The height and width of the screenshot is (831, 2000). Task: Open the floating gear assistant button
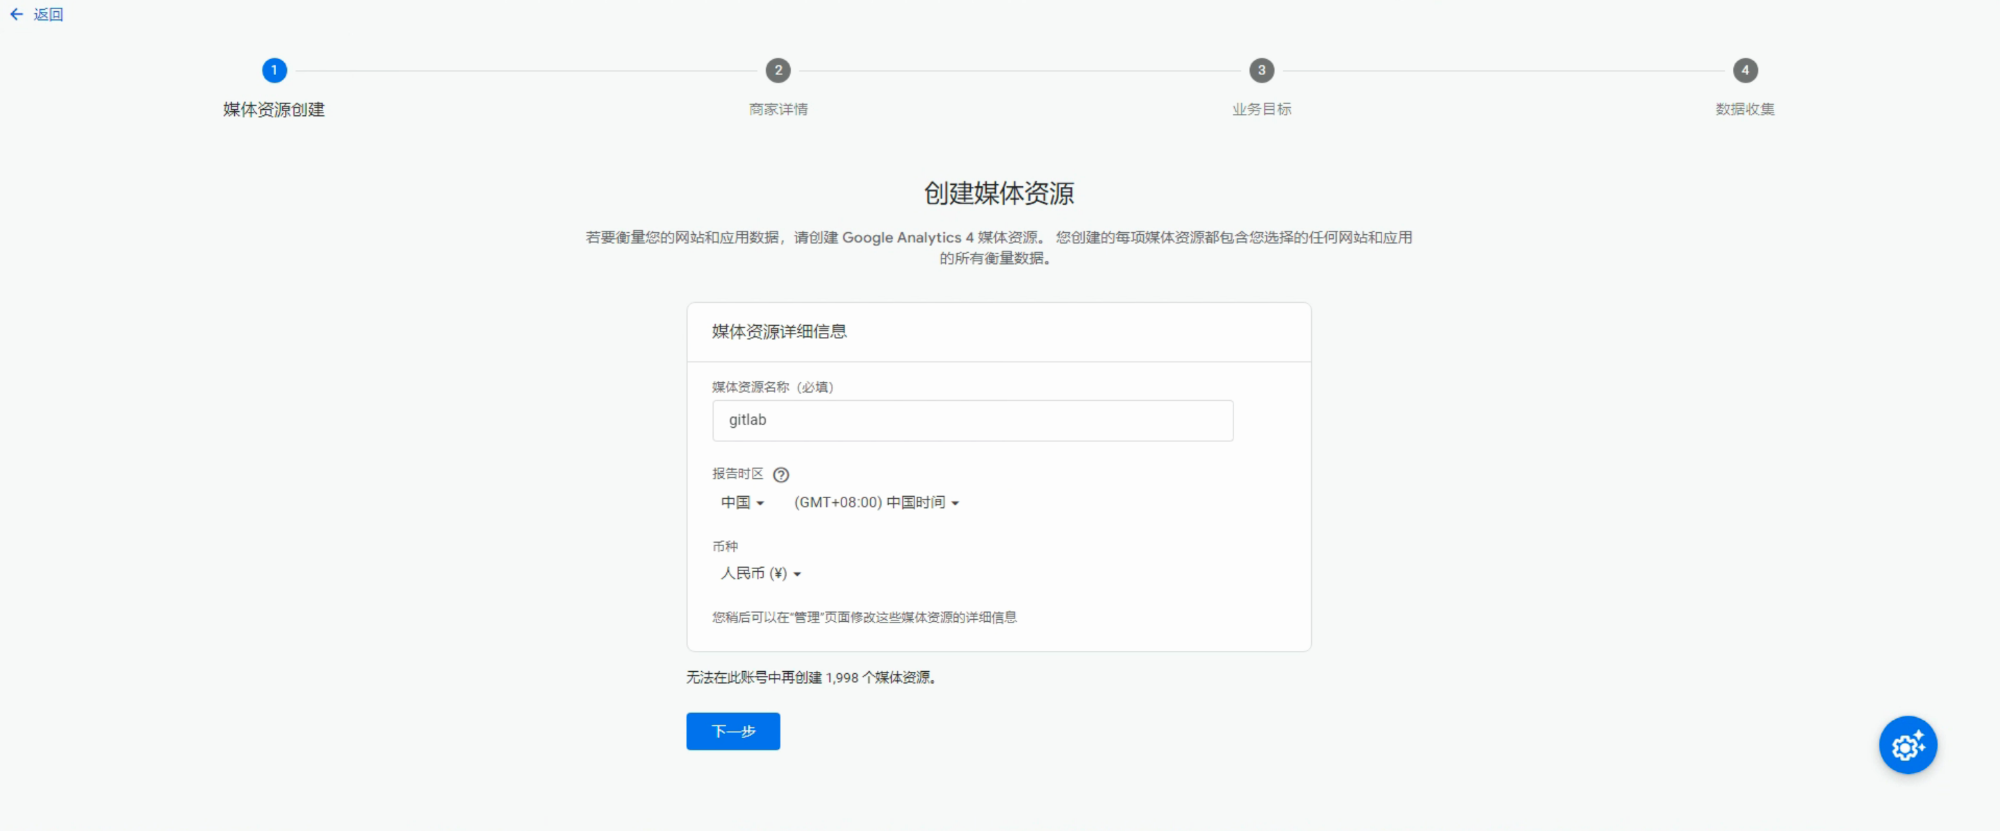(x=1907, y=745)
